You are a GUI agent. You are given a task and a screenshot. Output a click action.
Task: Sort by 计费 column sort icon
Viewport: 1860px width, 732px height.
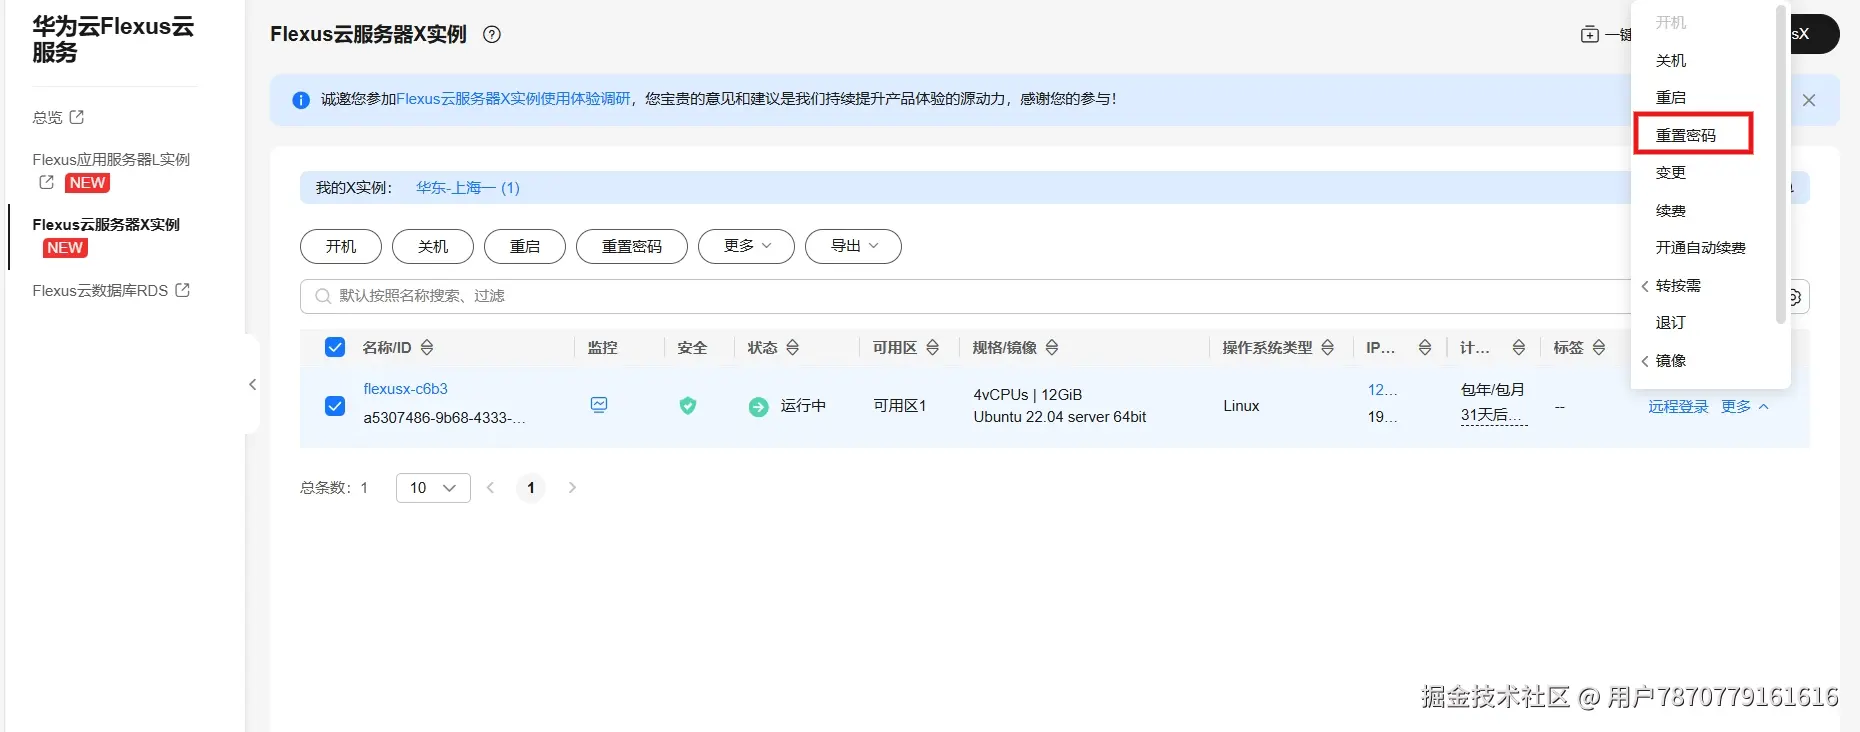[1519, 347]
